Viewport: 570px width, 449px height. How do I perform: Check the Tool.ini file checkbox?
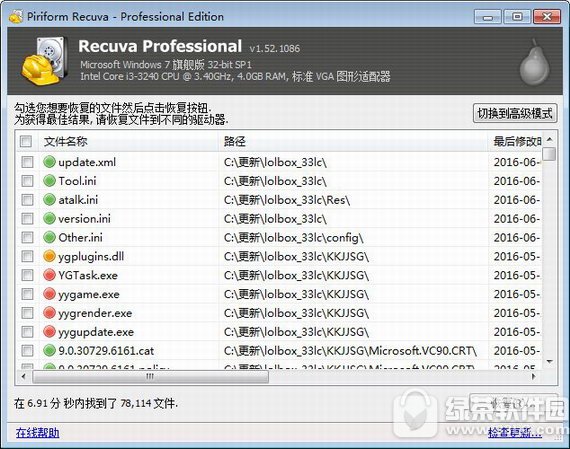coord(27,181)
